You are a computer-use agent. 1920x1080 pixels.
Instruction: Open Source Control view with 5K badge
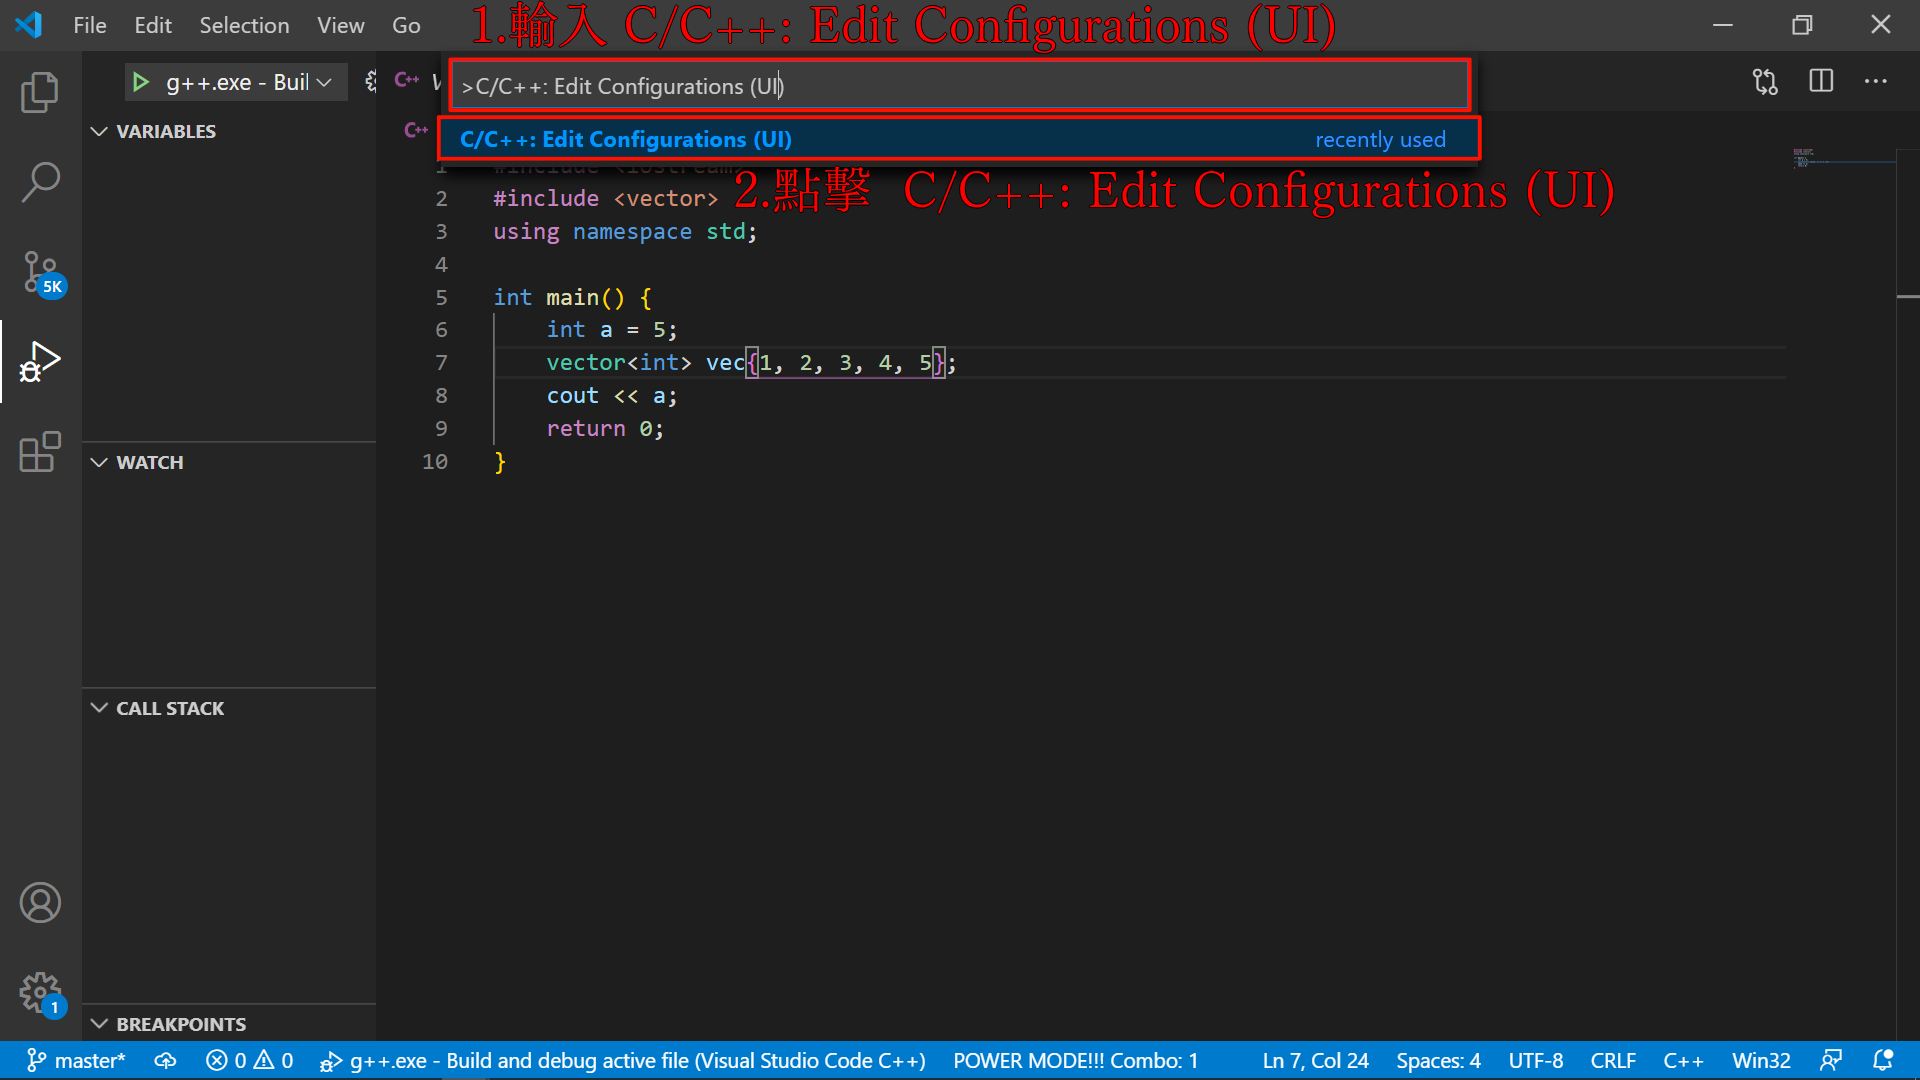[40, 272]
